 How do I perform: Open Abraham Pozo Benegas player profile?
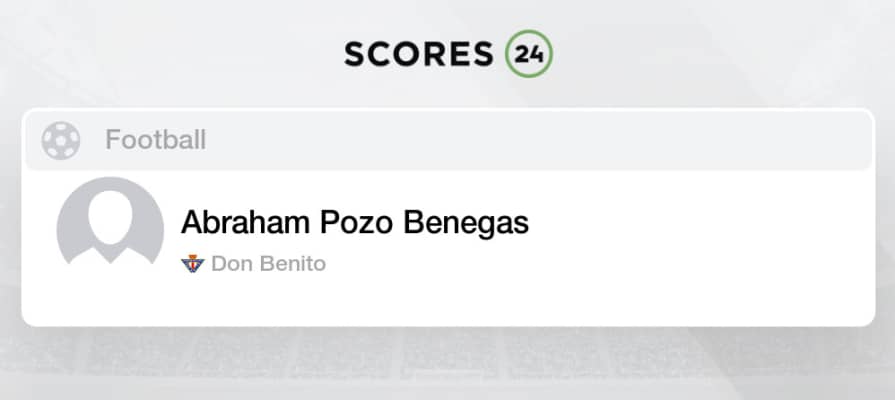point(354,223)
